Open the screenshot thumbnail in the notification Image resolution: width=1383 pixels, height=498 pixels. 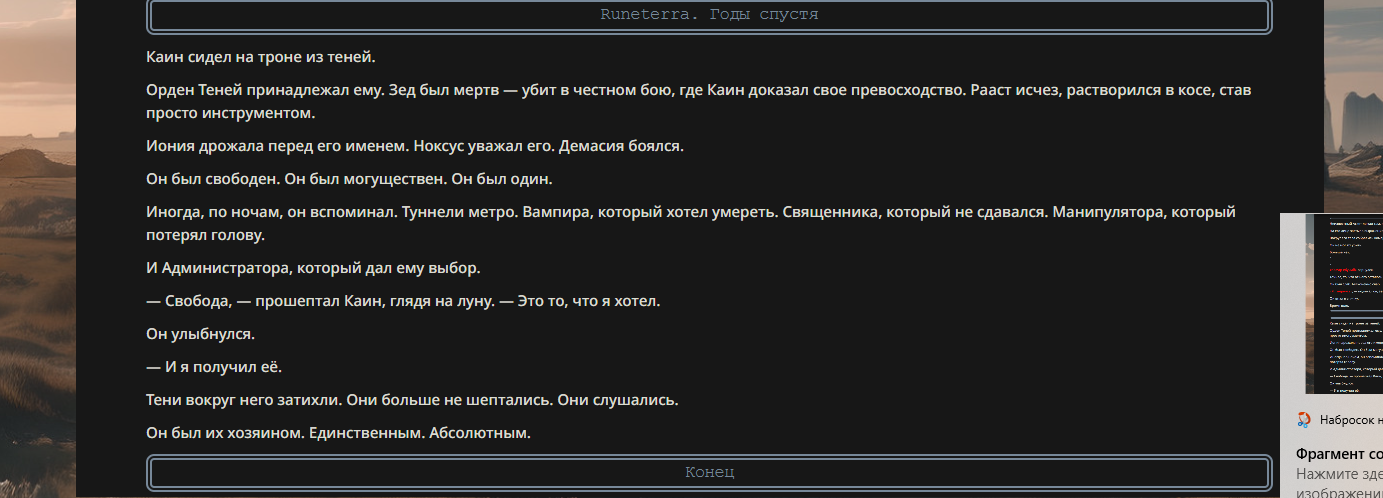click(1344, 304)
